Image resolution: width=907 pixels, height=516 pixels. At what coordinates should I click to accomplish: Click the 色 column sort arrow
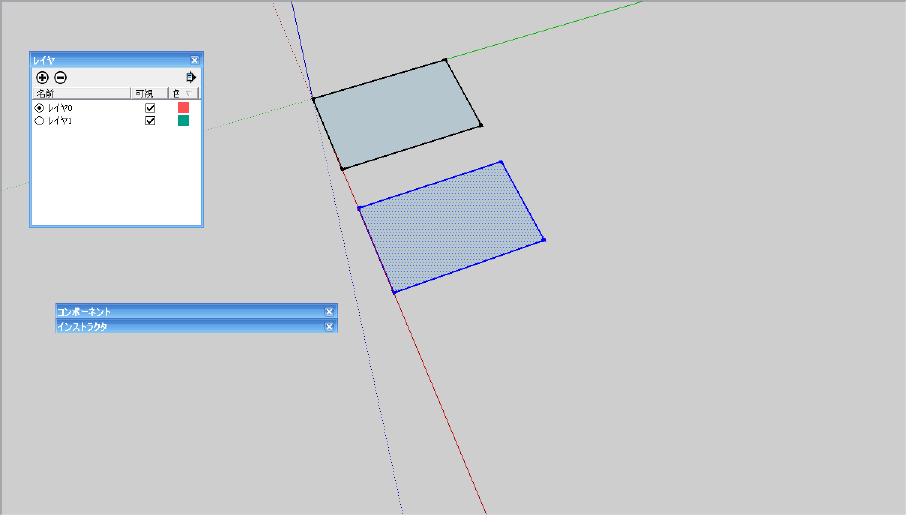[x=188, y=93]
